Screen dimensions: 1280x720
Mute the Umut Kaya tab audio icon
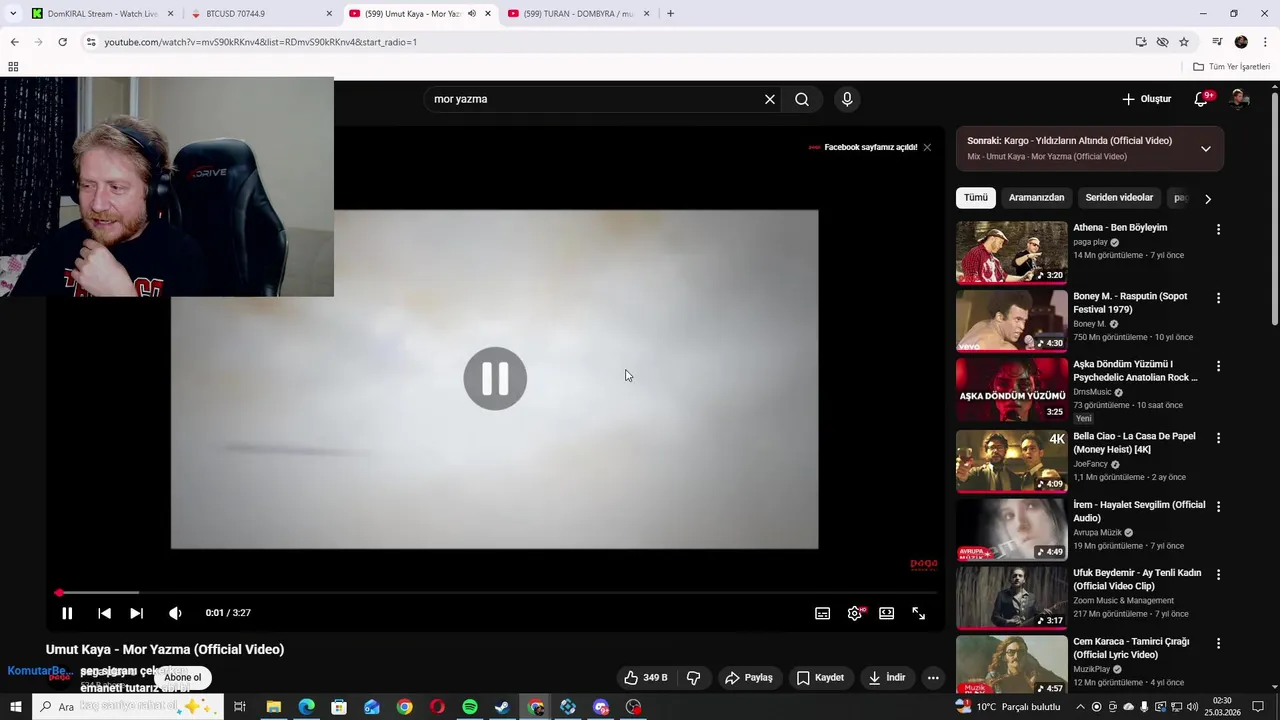(x=472, y=14)
